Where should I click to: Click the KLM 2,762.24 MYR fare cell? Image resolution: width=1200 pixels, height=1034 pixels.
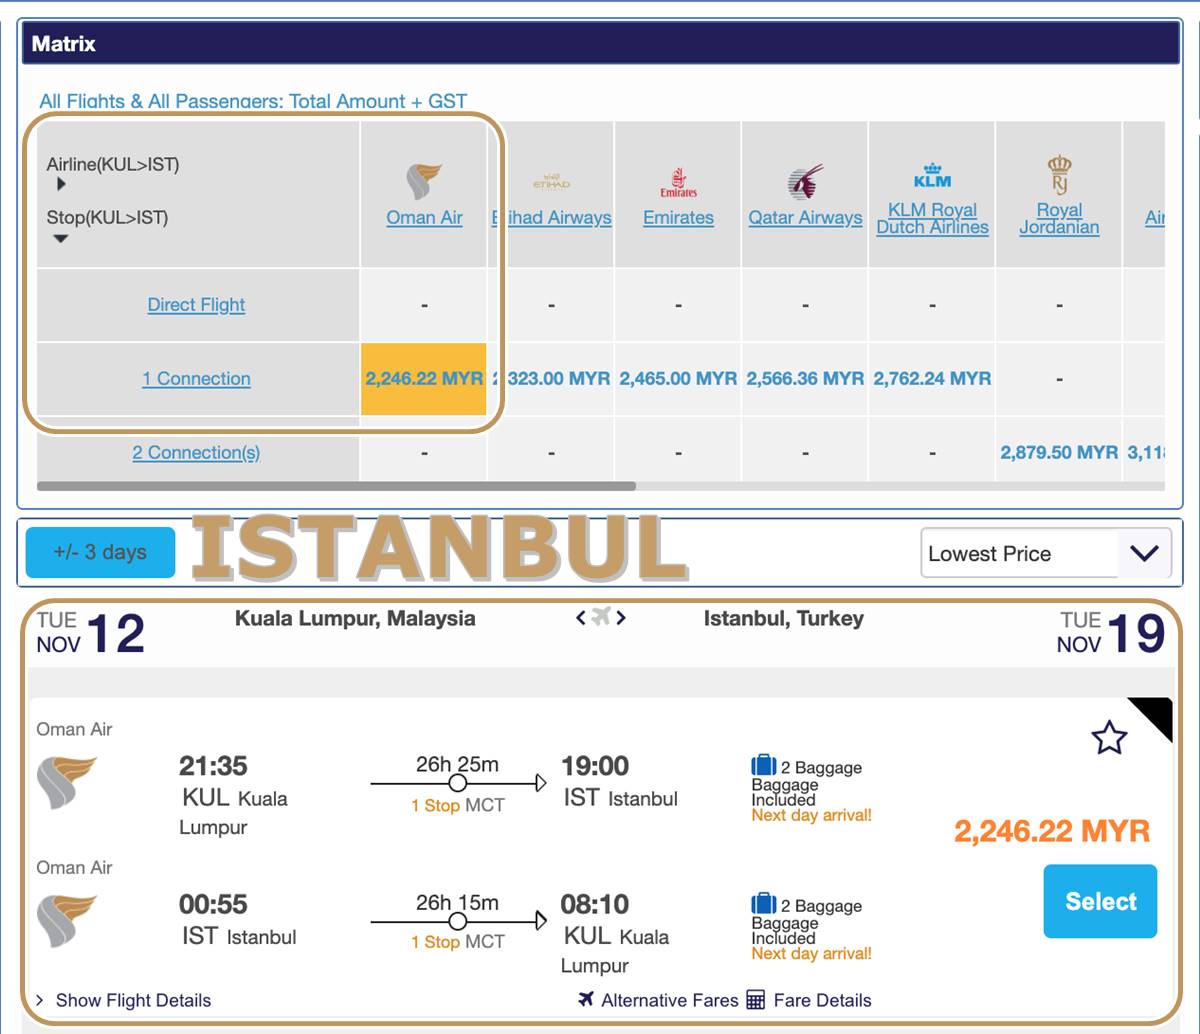click(932, 379)
